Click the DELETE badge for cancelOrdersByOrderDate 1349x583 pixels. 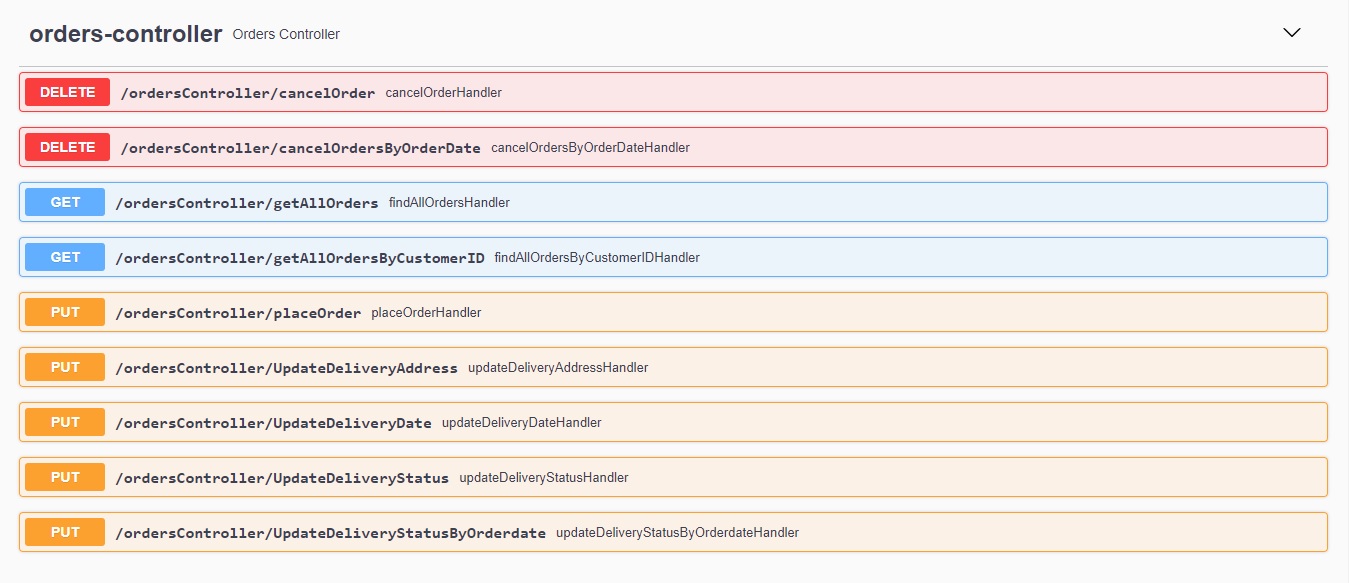[x=66, y=147]
